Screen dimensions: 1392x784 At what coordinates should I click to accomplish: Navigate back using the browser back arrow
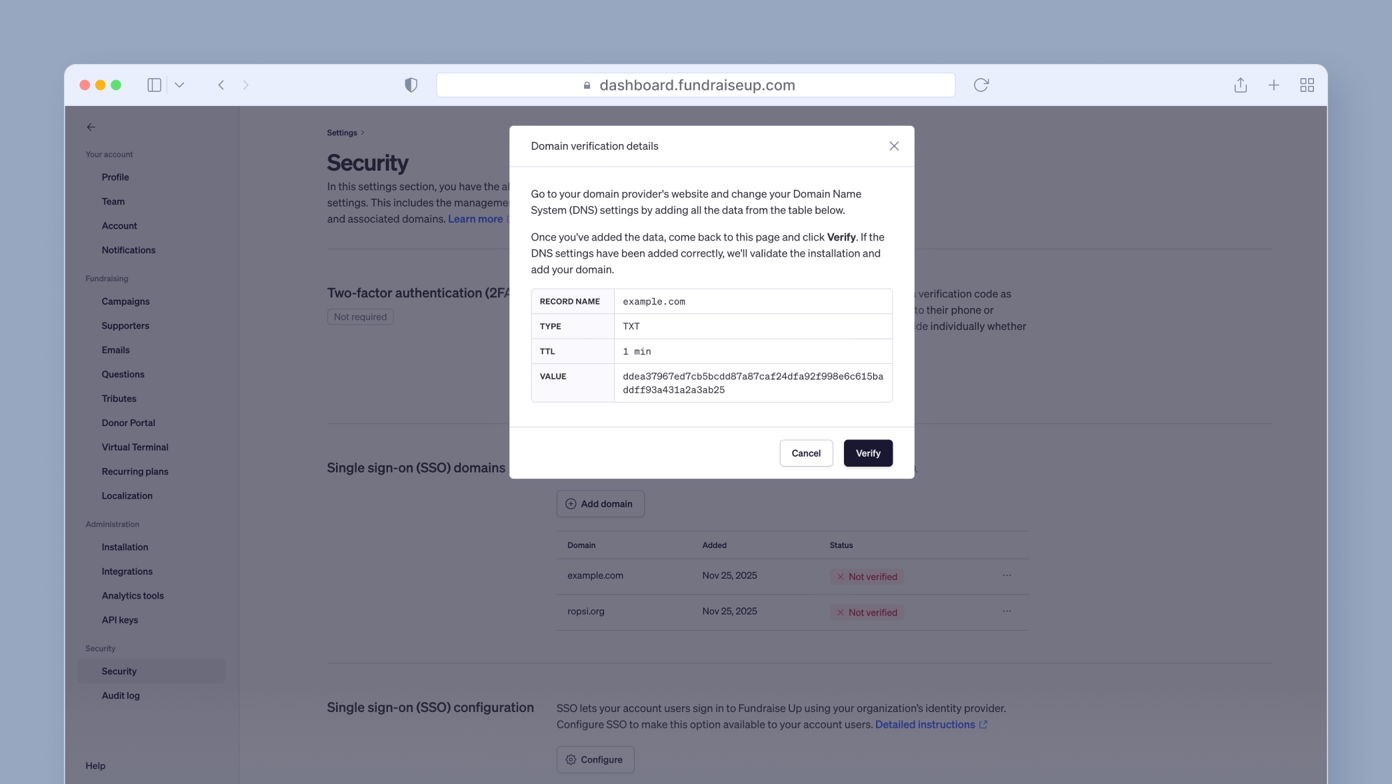(x=221, y=85)
